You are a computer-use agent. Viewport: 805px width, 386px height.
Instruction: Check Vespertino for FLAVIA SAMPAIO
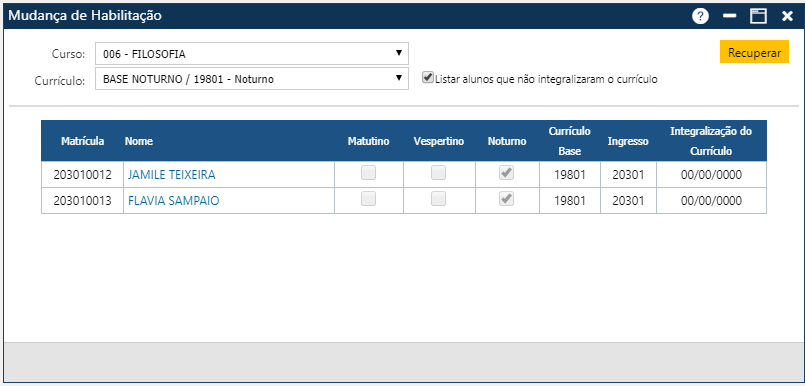click(438, 199)
